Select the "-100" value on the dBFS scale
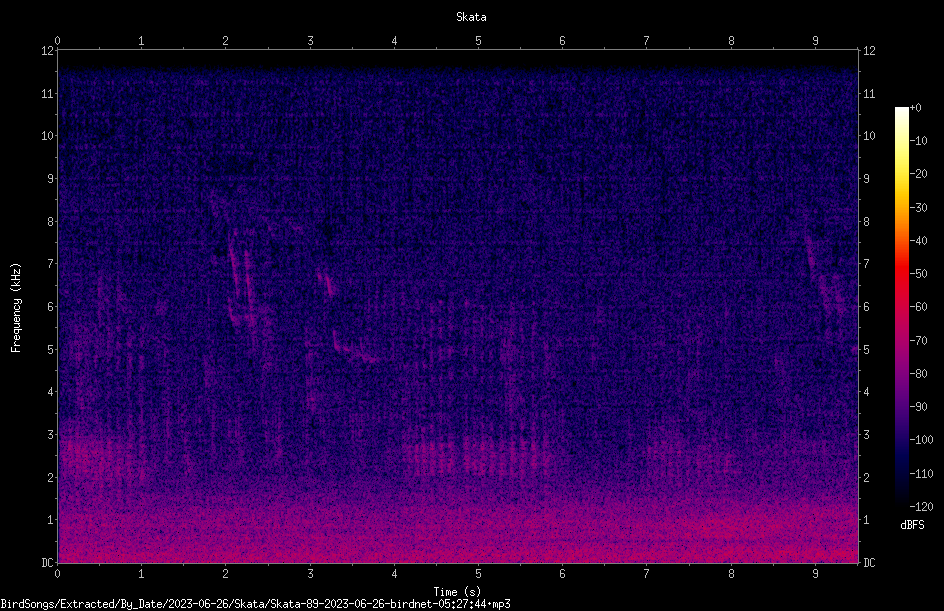The height and width of the screenshot is (611, 944). point(921,440)
